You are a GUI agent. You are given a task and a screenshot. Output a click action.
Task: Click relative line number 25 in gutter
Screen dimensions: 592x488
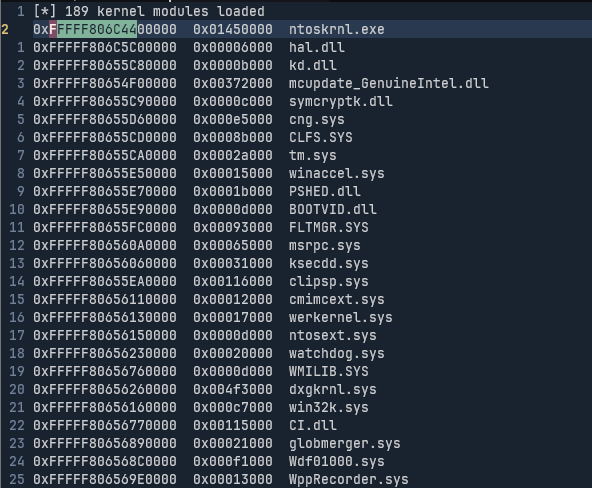(17, 479)
